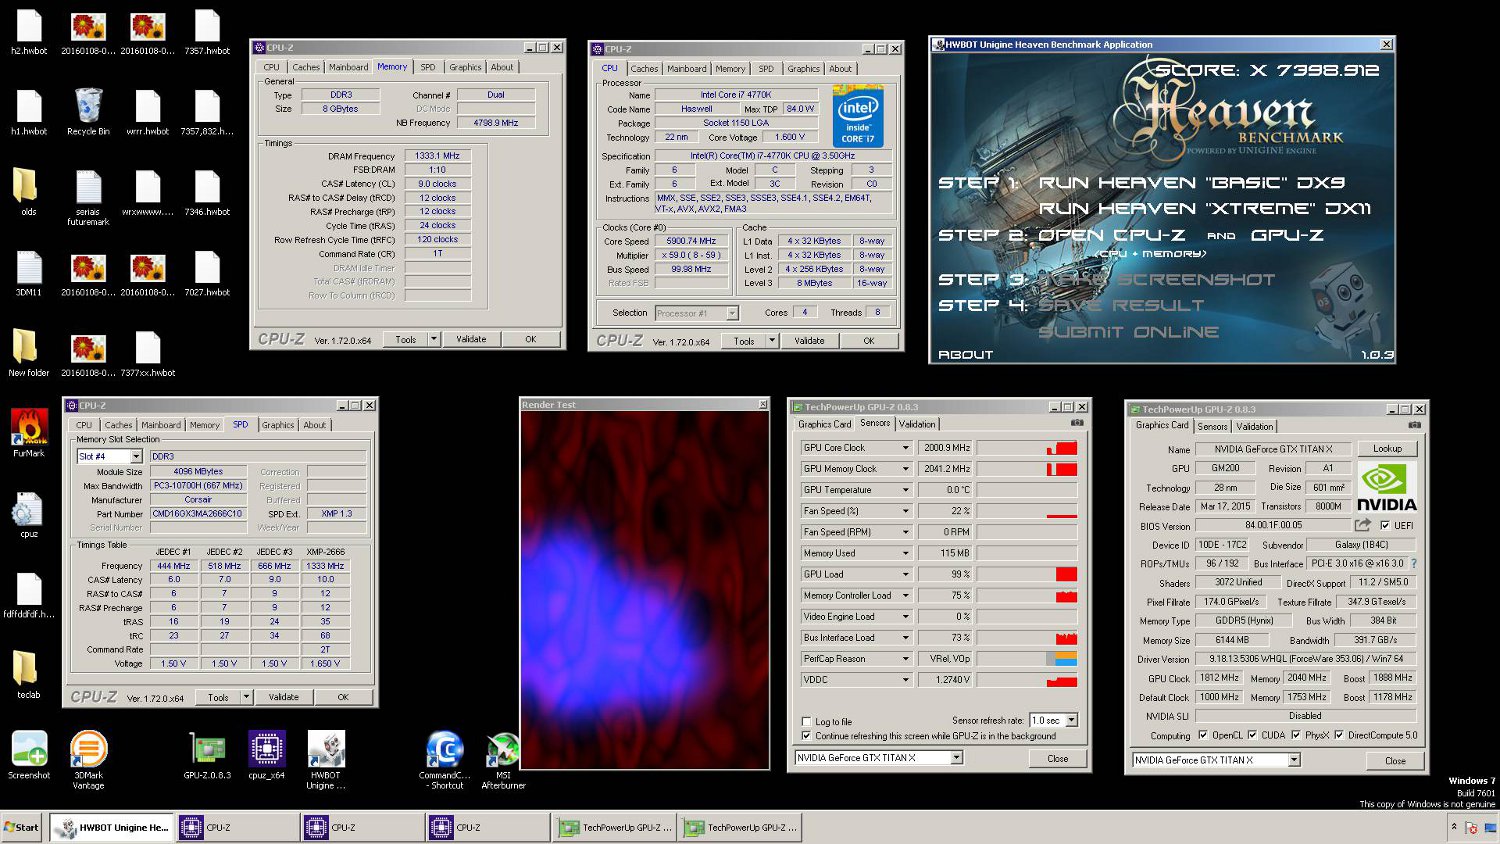This screenshot has height=844, width=1500.
Task: Click Close in GPU-Z Sensors window
Action: pyautogui.click(x=1058, y=758)
